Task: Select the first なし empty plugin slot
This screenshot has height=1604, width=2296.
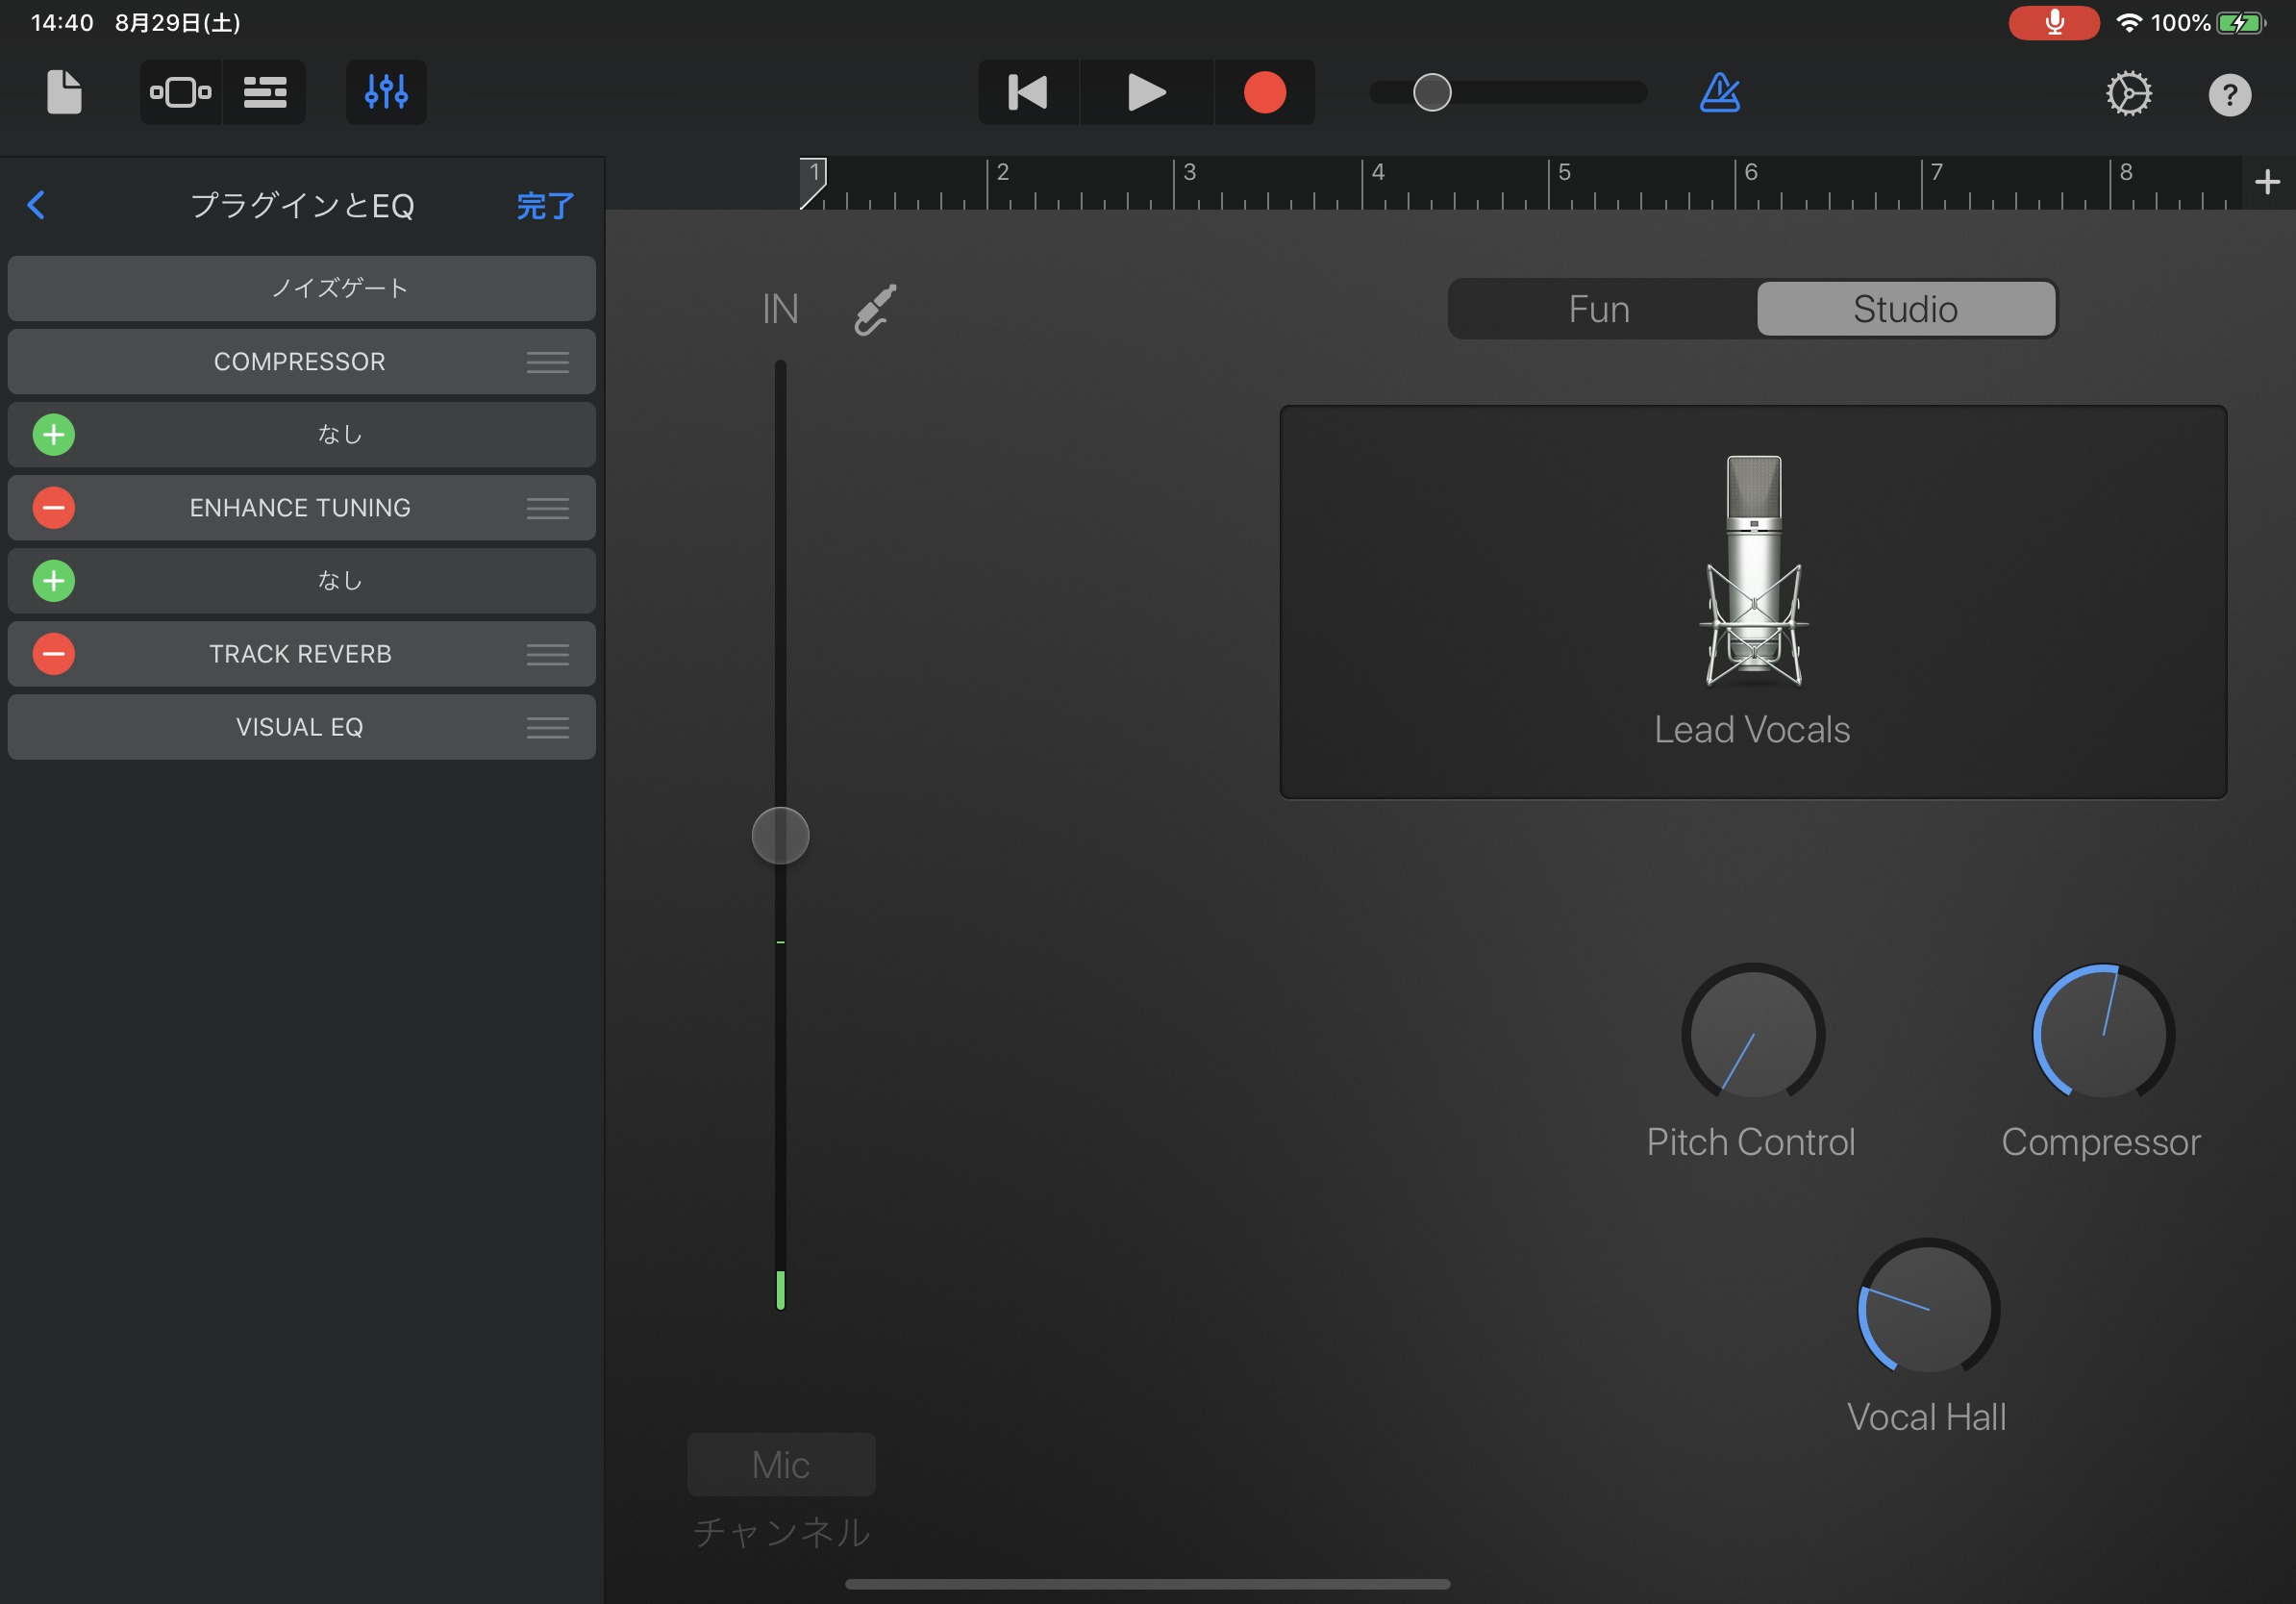Action: pyautogui.click(x=301, y=434)
